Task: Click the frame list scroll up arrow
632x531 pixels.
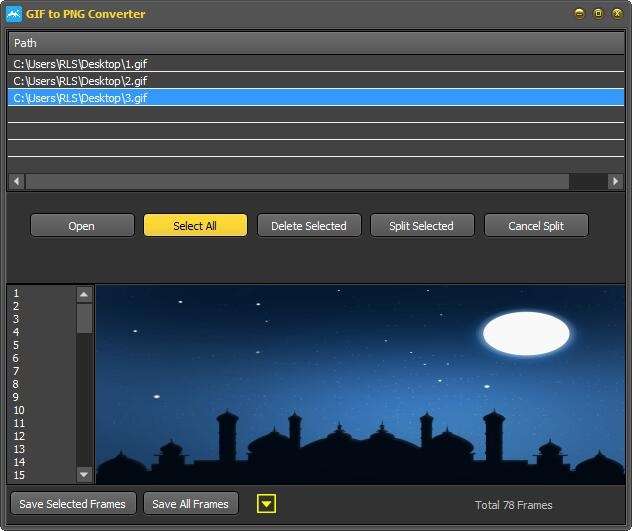Action: click(x=84, y=295)
